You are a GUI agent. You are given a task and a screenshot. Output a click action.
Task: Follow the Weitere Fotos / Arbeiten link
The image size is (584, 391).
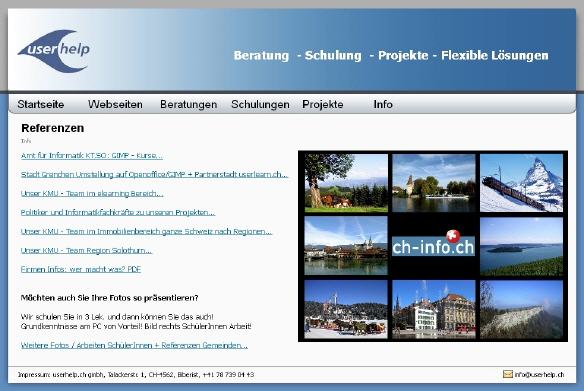point(134,345)
